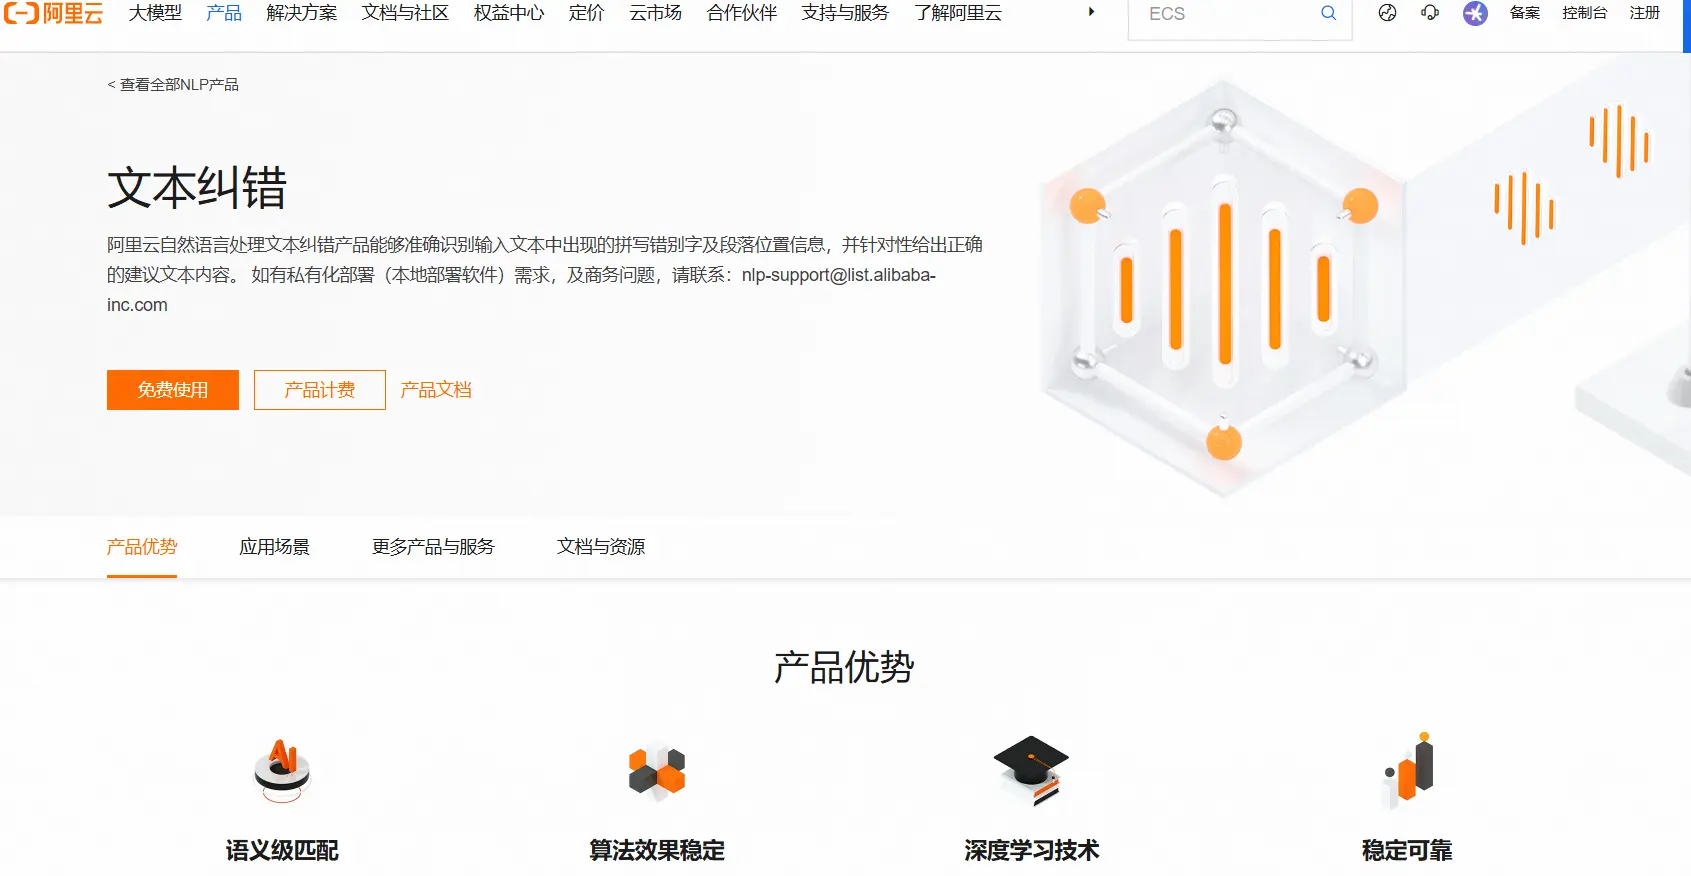Click the 深度学习技术 label

1032,851
